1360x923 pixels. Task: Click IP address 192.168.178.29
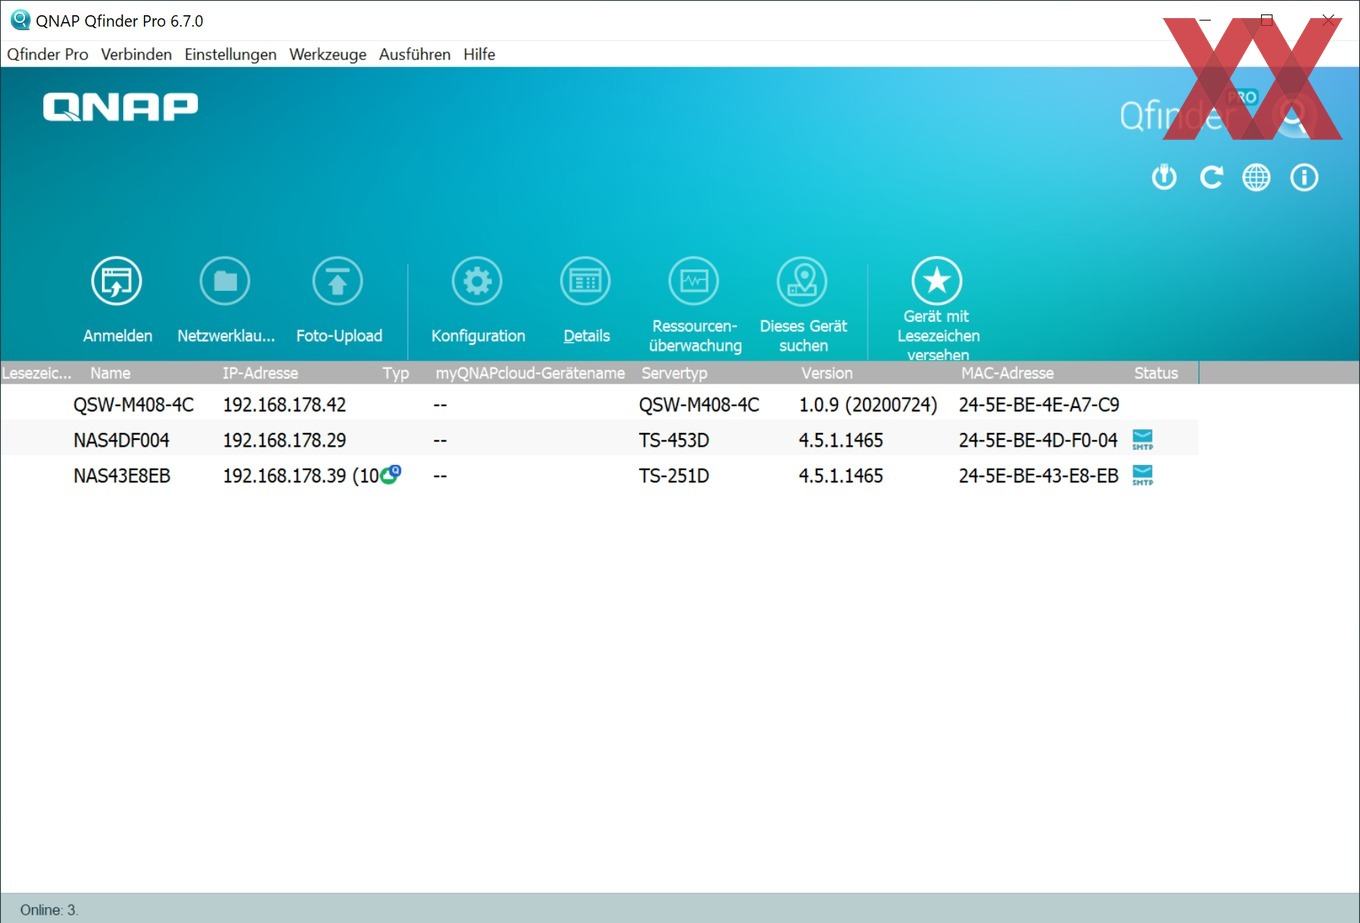pos(284,440)
